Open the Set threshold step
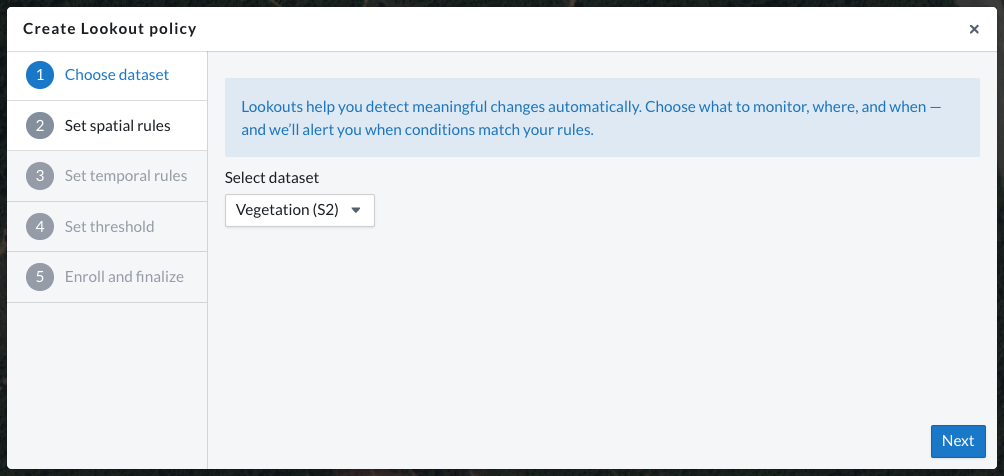The image size is (1004, 476). [109, 227]
